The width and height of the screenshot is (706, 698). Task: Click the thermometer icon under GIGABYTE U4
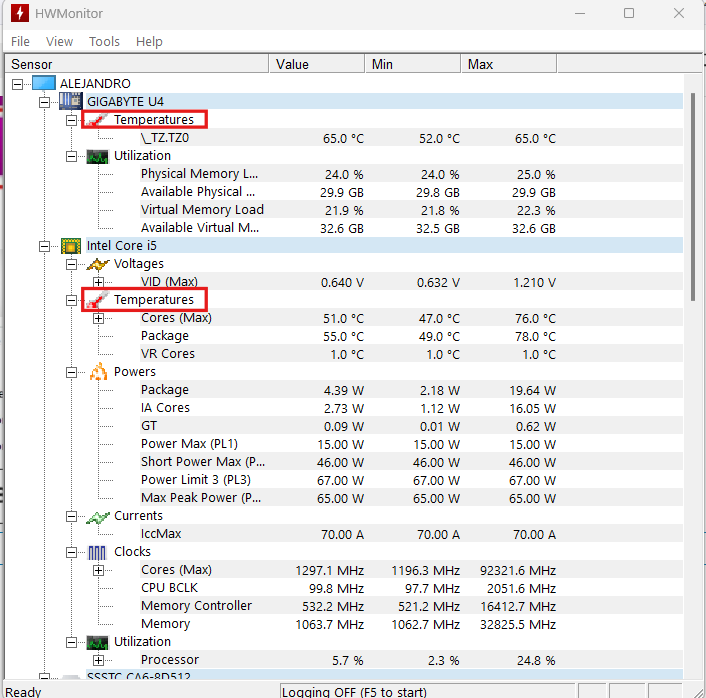click(97, 120)
